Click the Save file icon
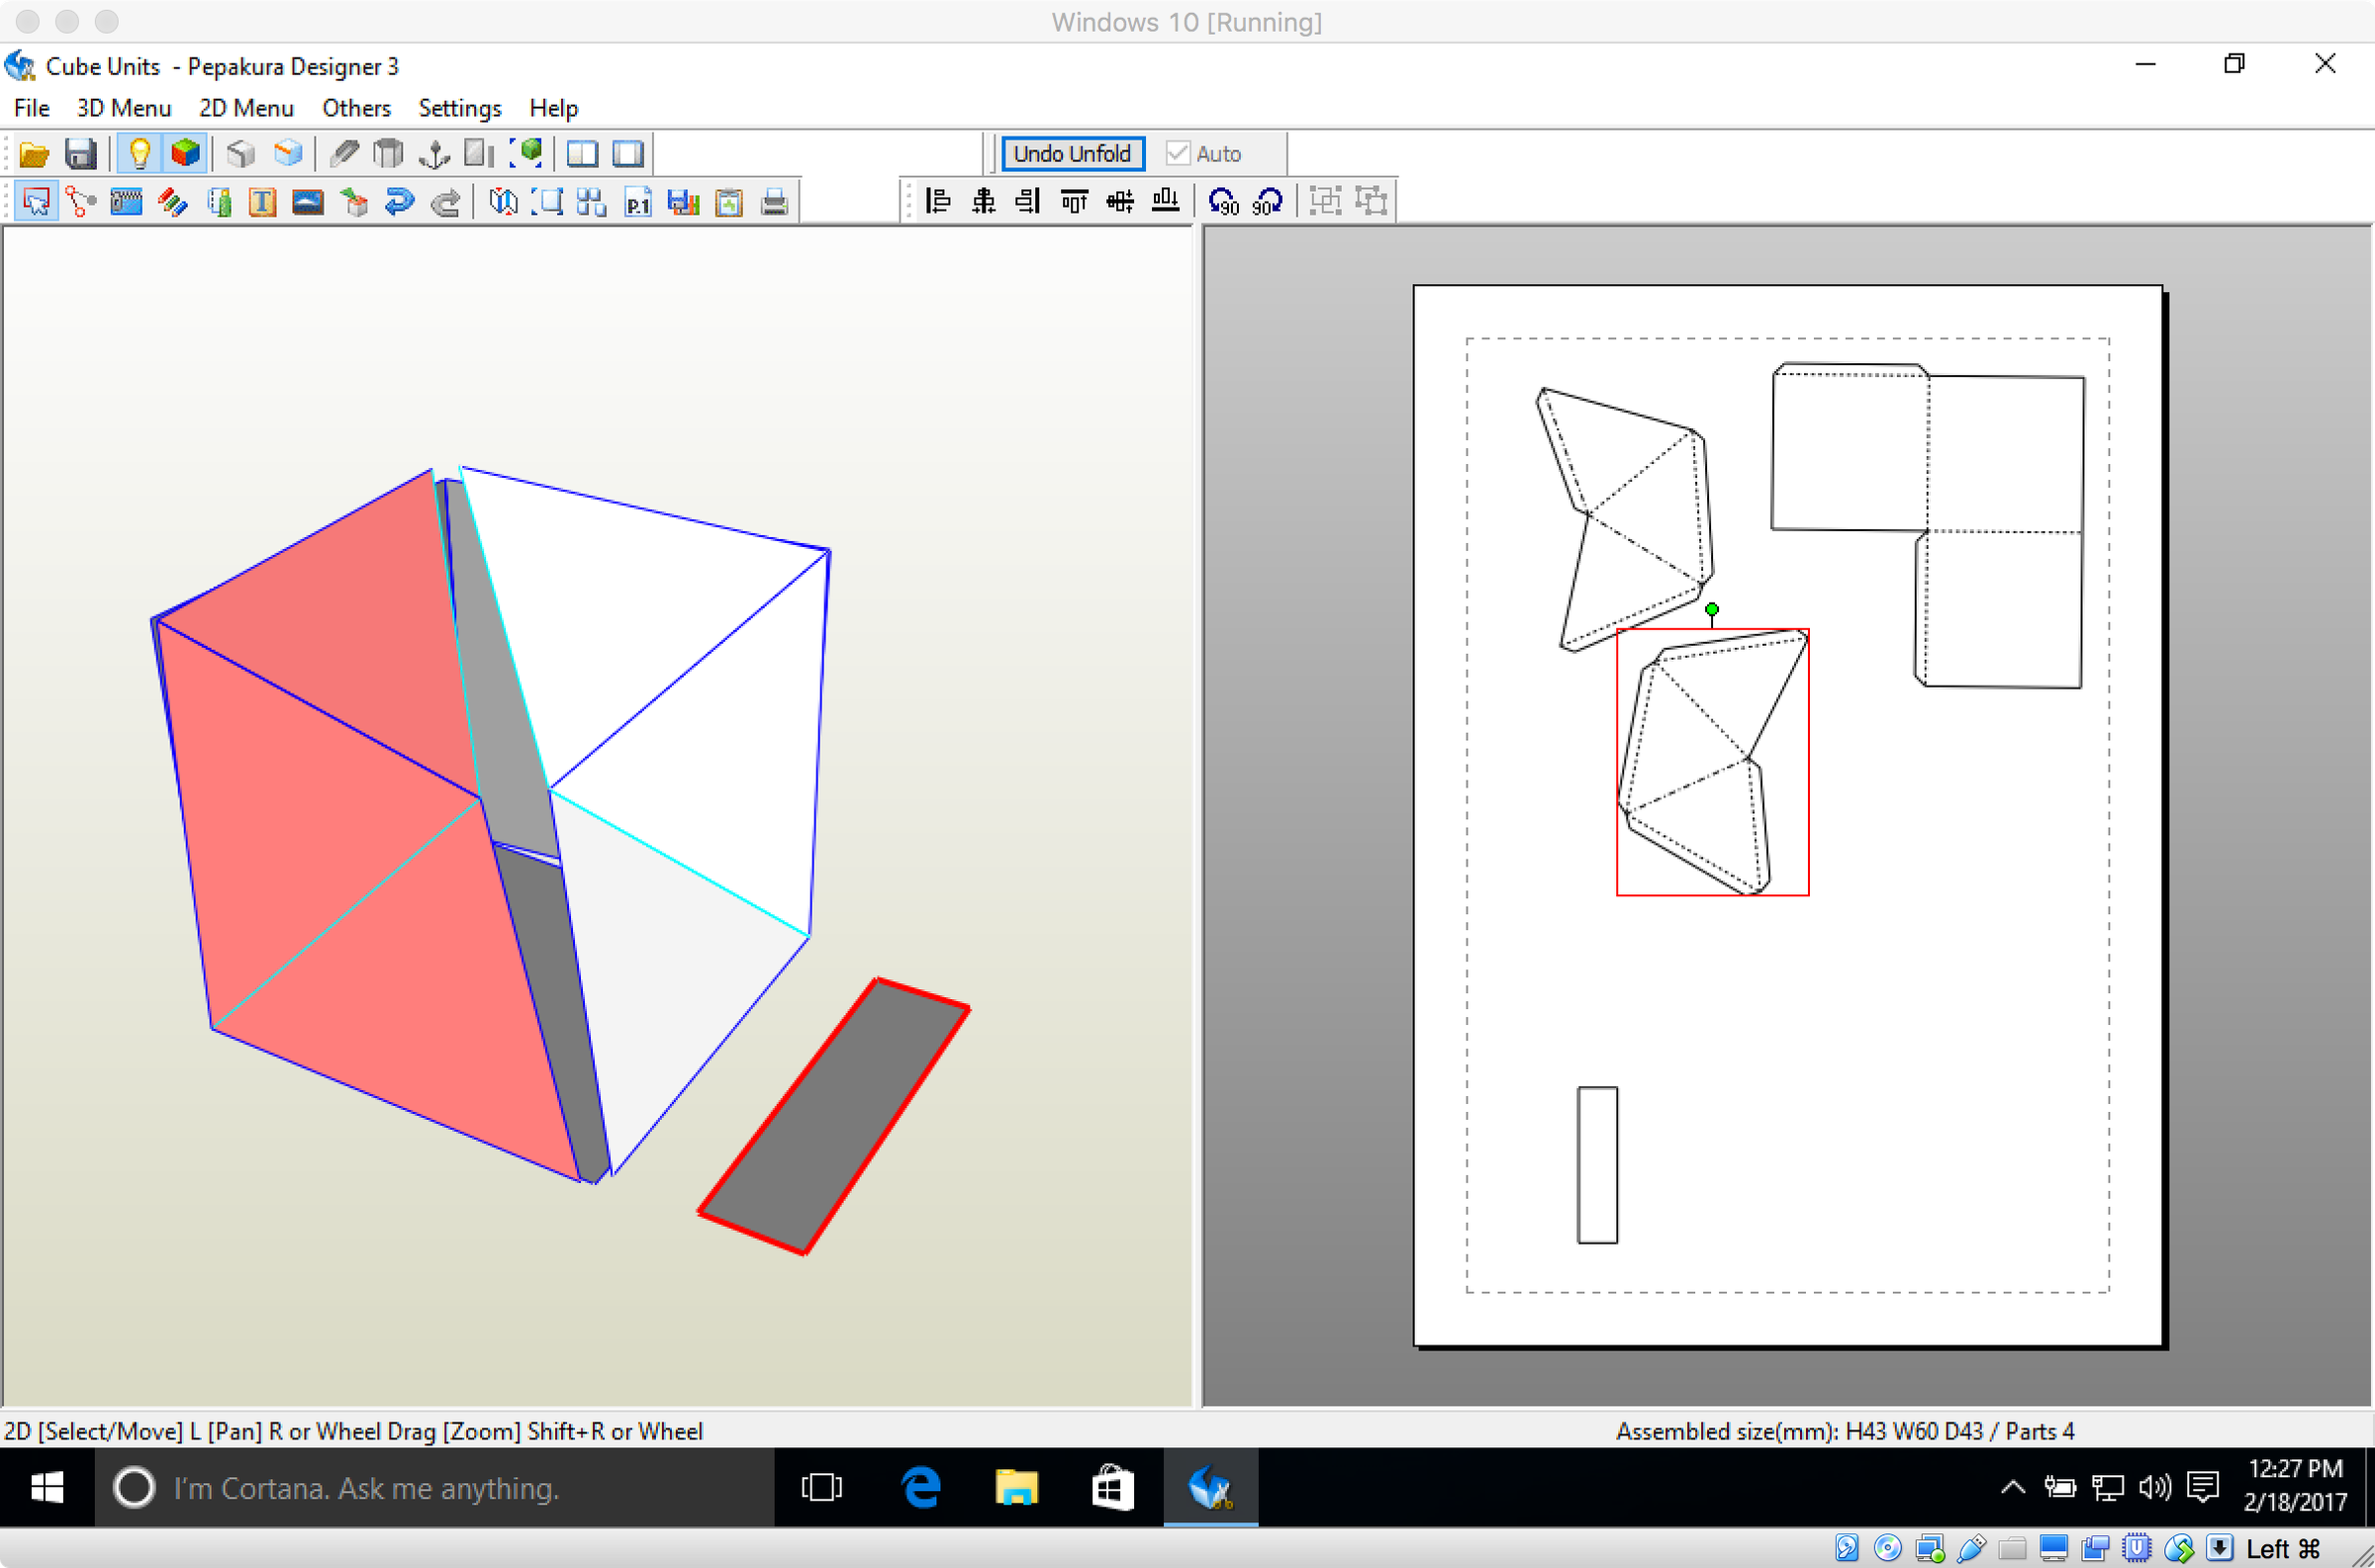The width and height of the screenshot is (2375, 1568). [x=80, y=153]
